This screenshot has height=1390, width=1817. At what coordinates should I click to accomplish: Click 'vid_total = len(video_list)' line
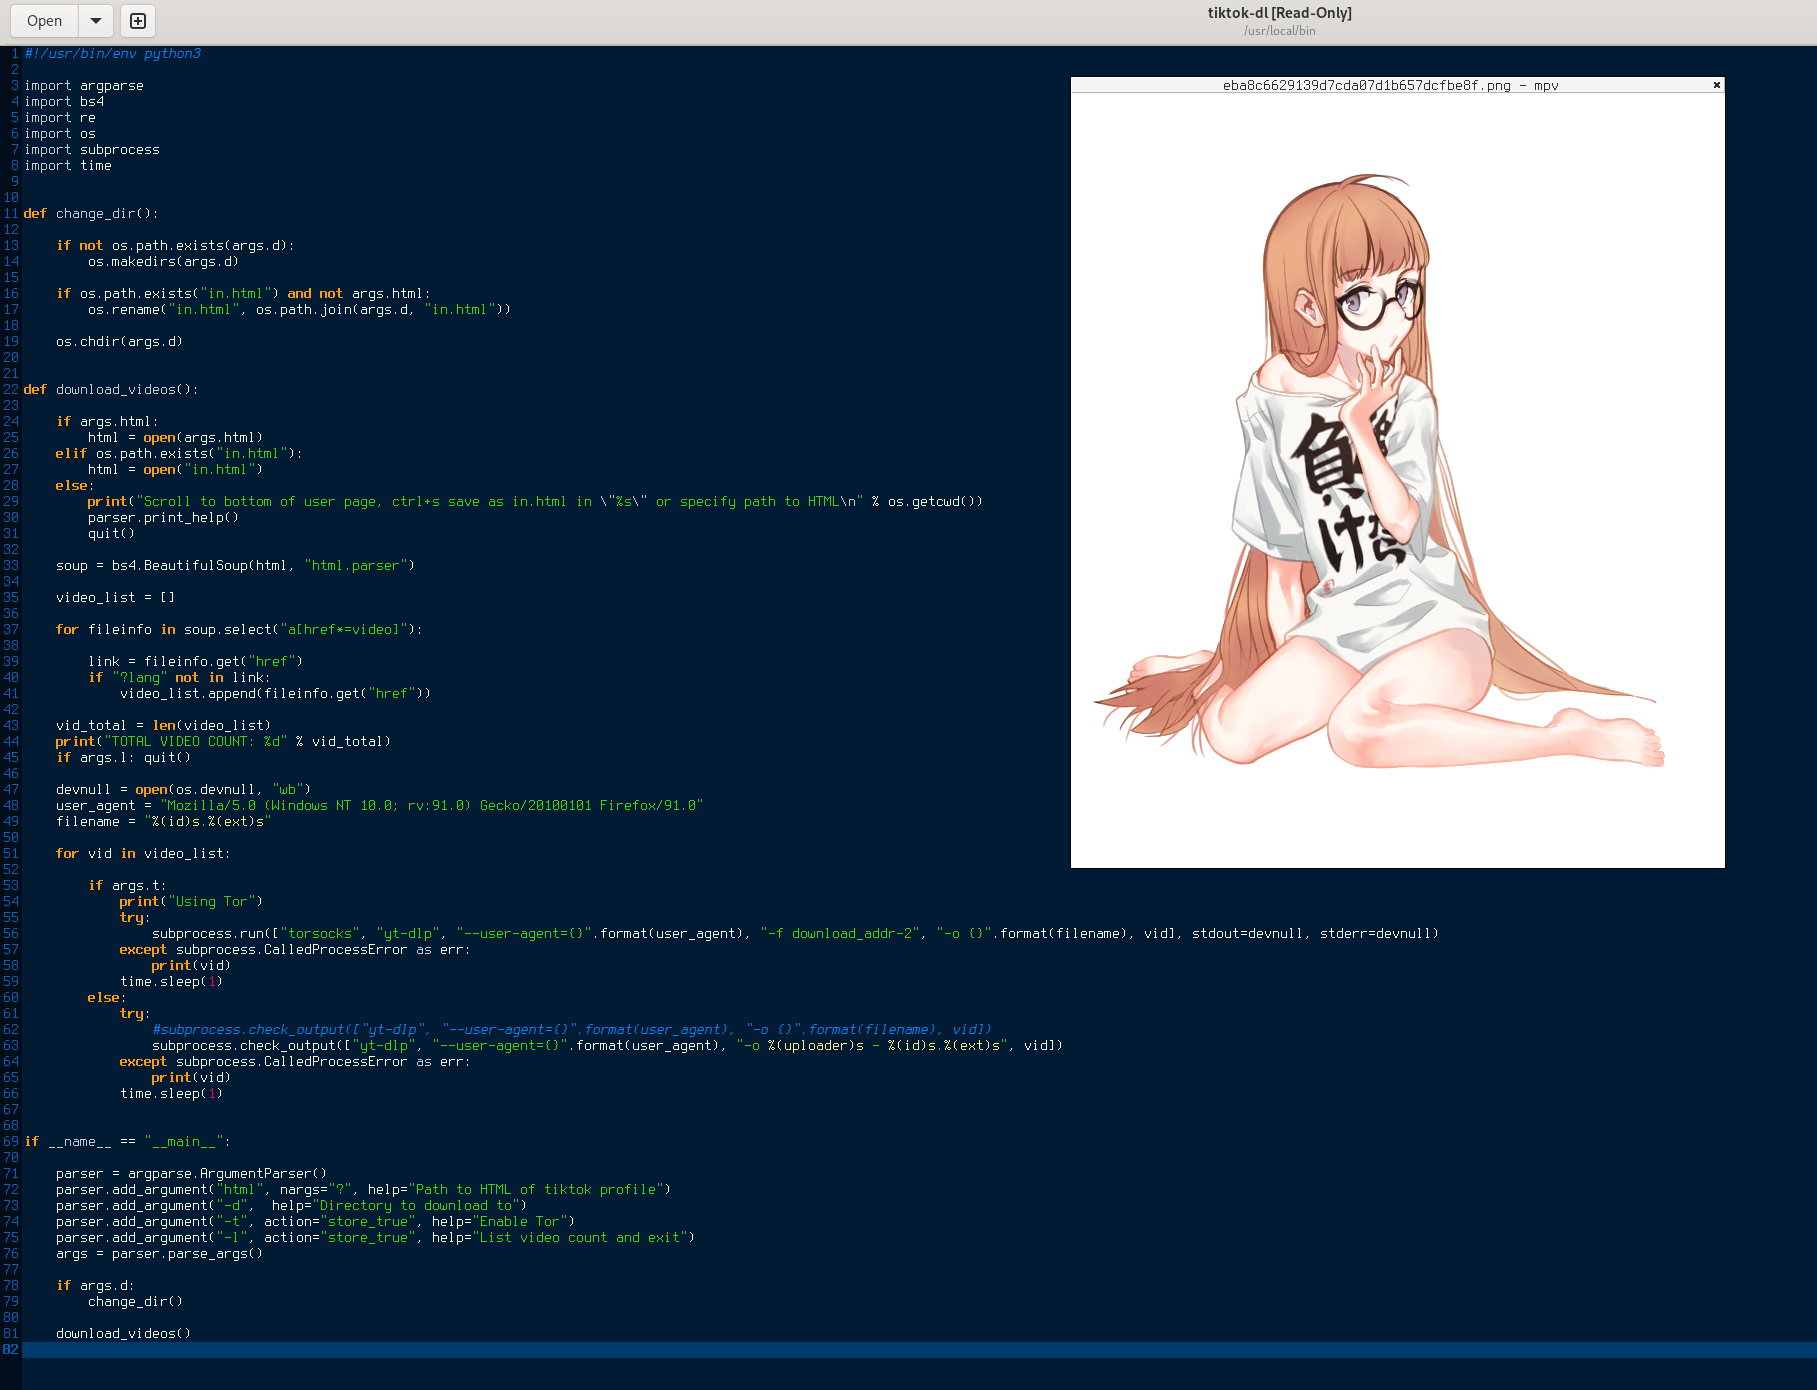point(163,726)
